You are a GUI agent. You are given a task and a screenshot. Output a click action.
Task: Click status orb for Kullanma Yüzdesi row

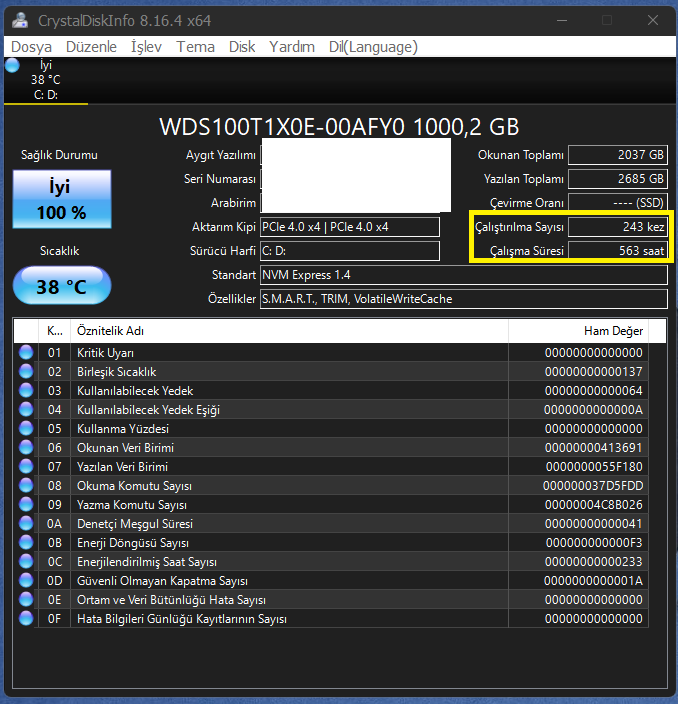pos(26,428)
